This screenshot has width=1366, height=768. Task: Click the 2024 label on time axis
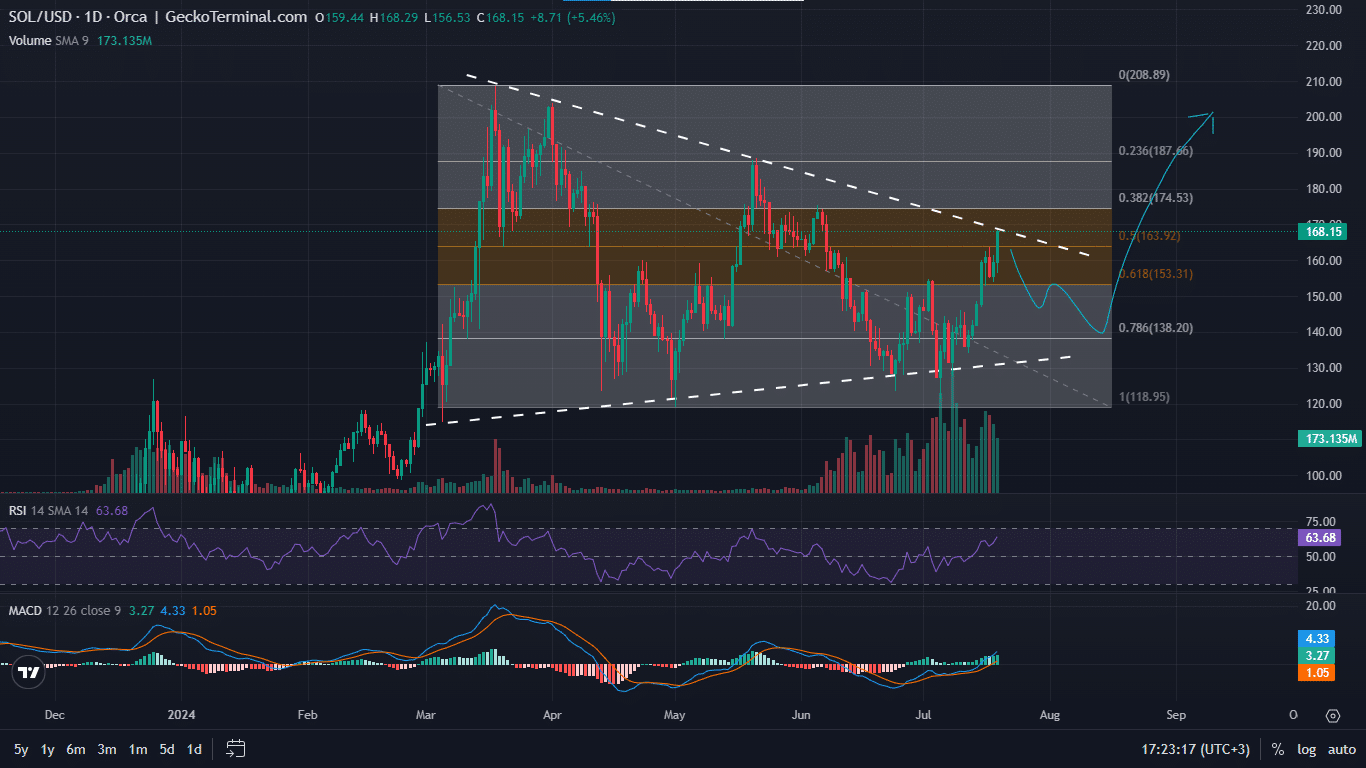click(182, 716)
